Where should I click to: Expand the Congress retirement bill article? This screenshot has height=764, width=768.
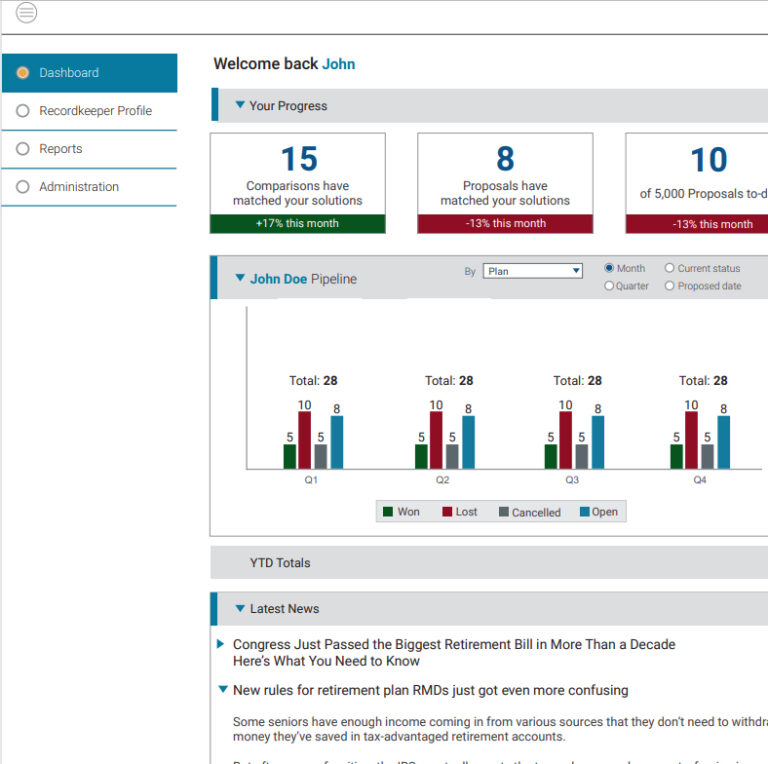click(221, 644)
